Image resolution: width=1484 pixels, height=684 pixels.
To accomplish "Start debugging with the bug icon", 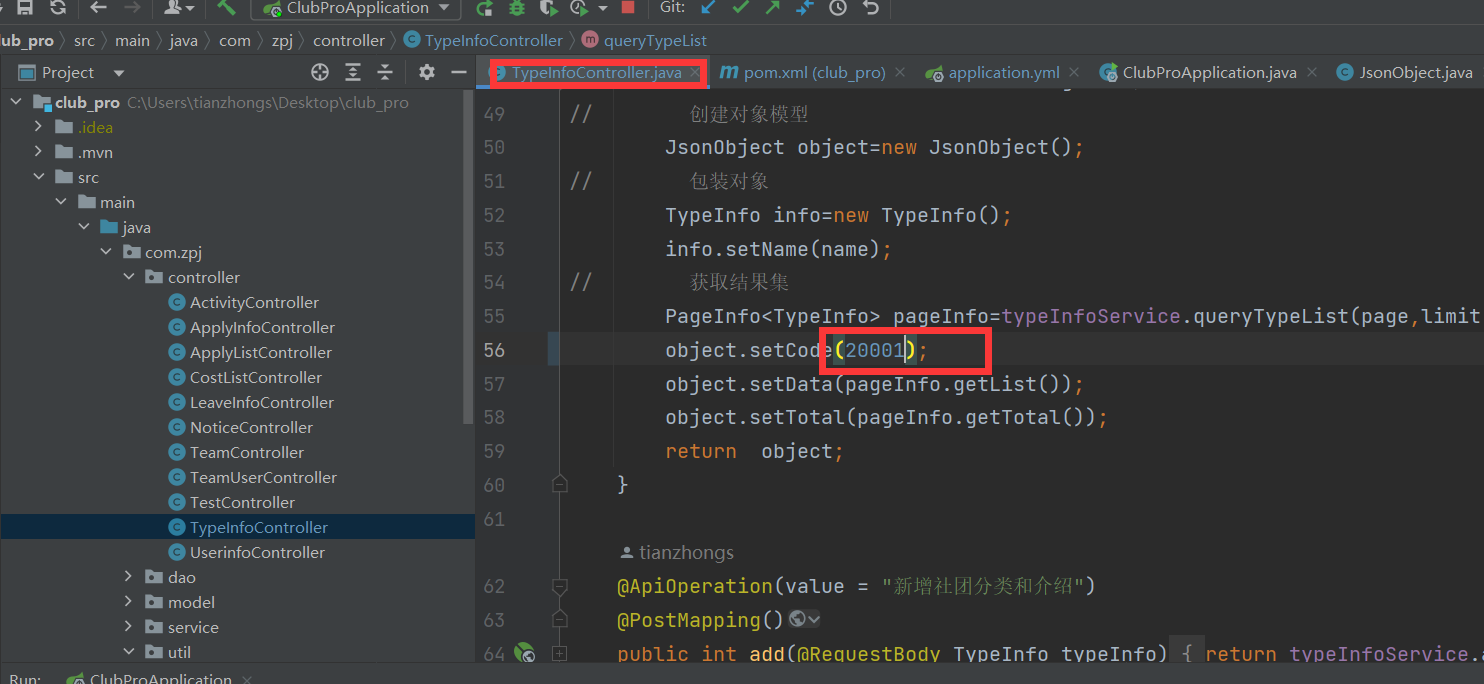I will pos(516,8).
